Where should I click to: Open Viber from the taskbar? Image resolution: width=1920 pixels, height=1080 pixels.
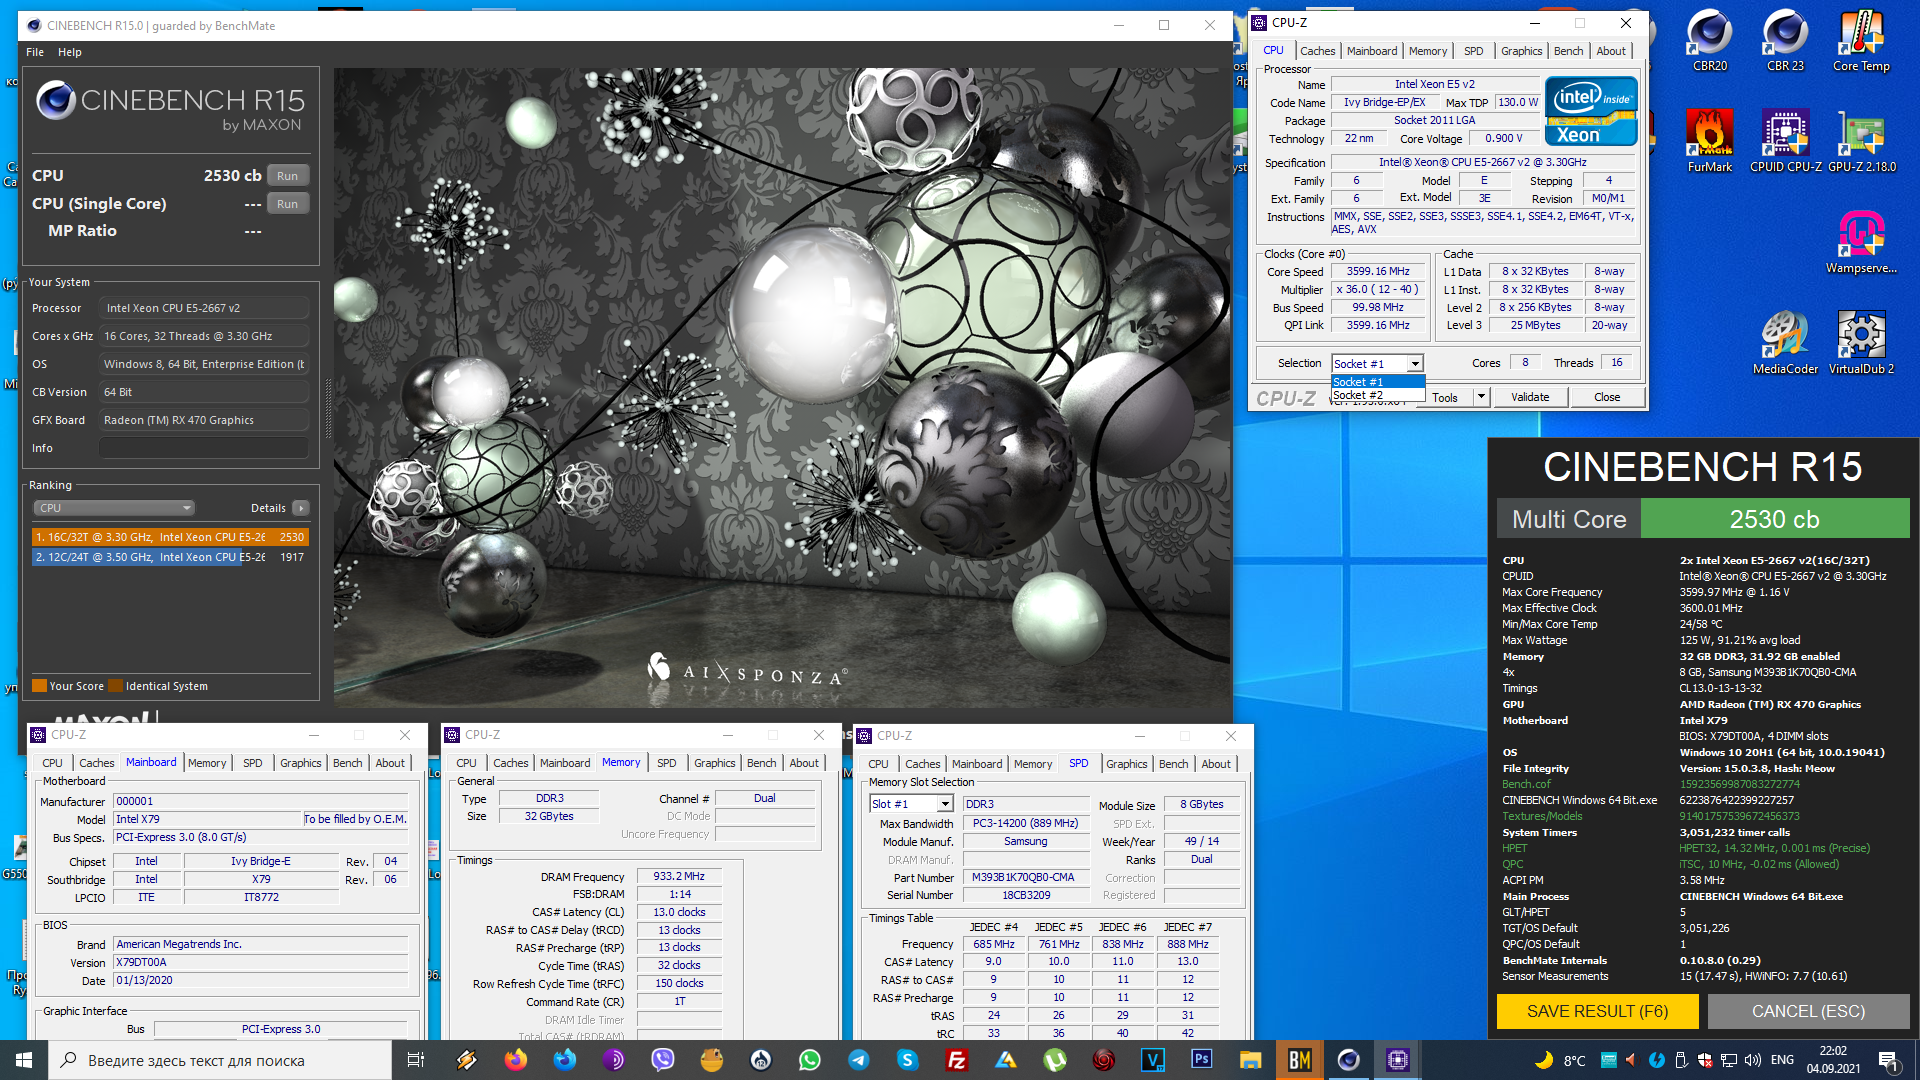[663, 1060]
